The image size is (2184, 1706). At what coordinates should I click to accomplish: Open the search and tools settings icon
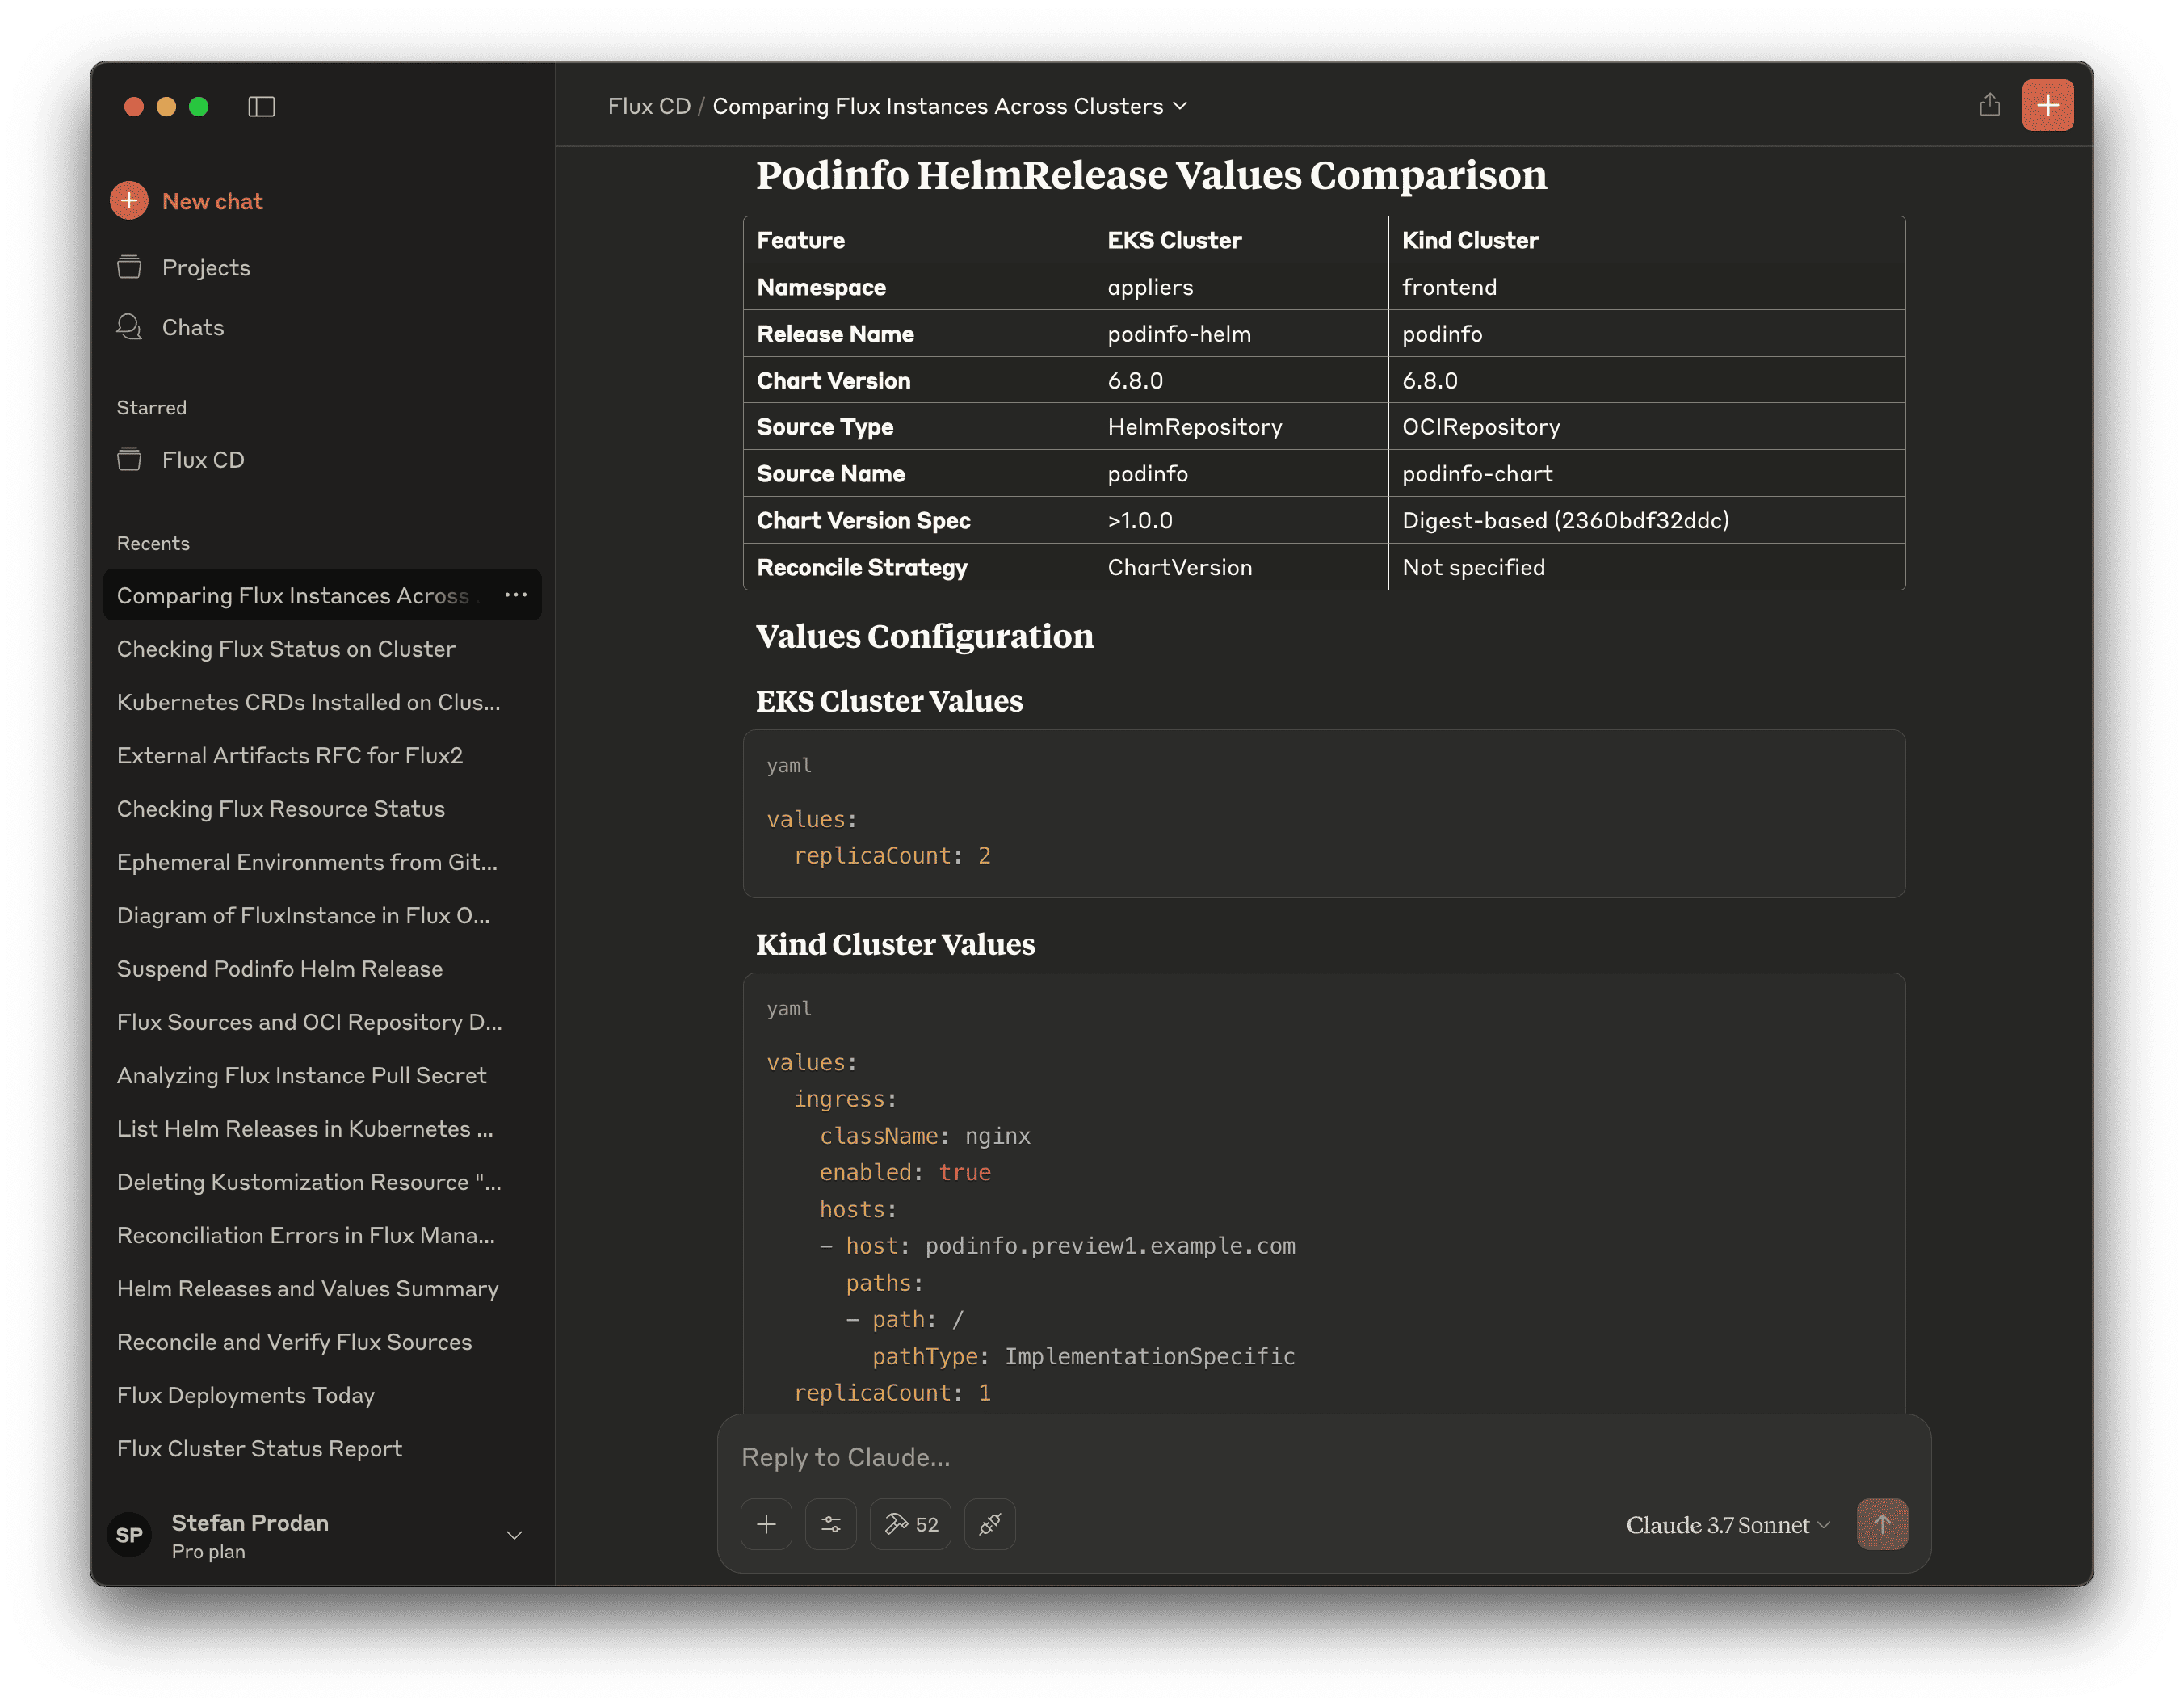[x=831, y=1525]
